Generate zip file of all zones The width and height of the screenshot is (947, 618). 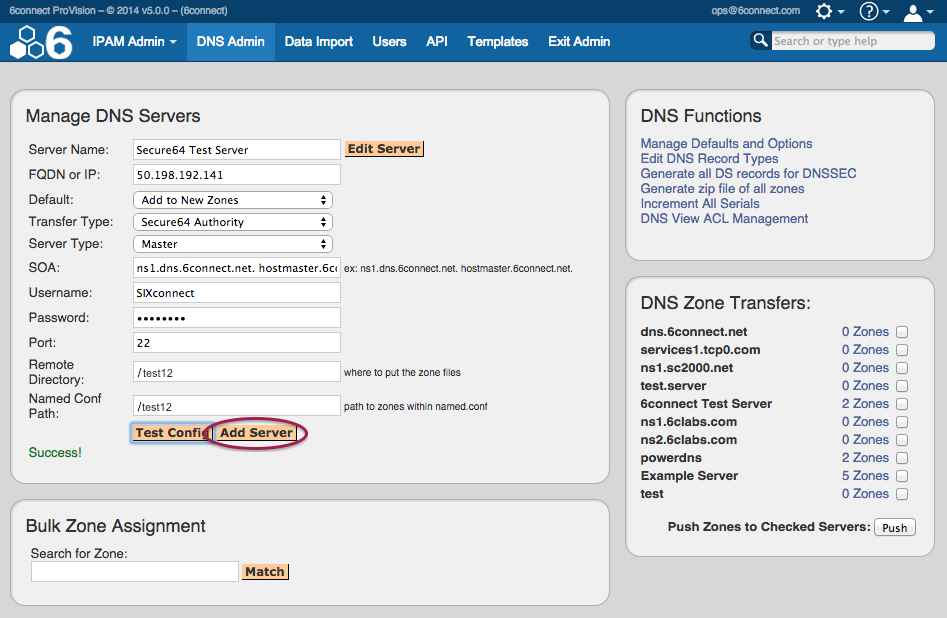click(x=722, y=189)
